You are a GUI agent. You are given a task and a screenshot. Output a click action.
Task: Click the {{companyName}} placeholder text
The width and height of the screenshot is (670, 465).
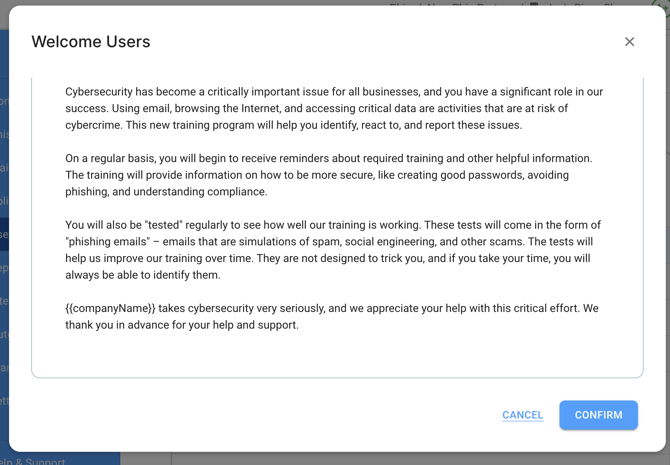pos(110,308)
